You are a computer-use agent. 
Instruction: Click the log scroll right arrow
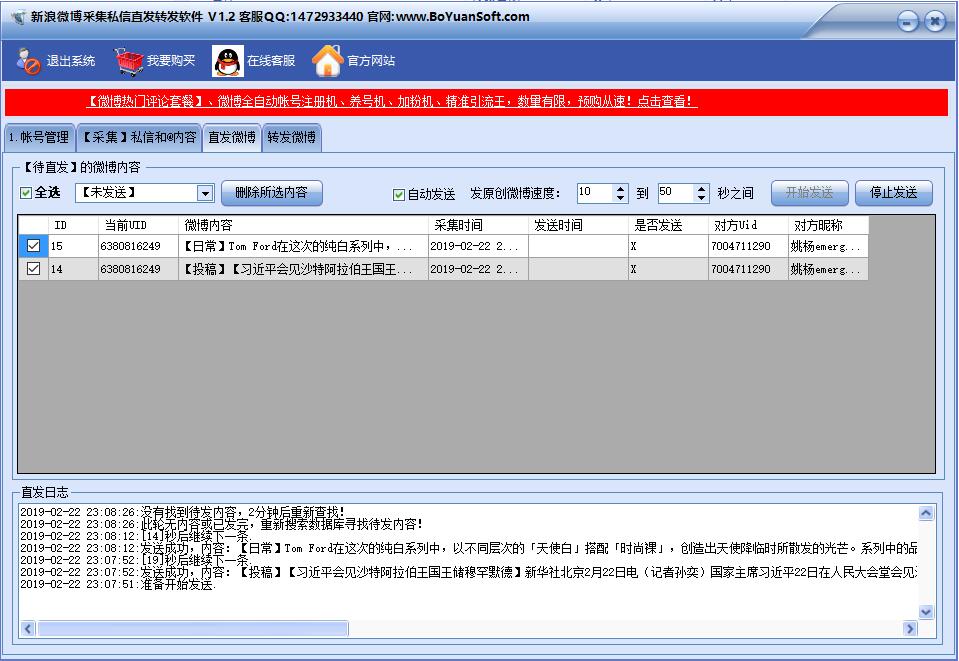pyautogui.click(x=910, y=629)
